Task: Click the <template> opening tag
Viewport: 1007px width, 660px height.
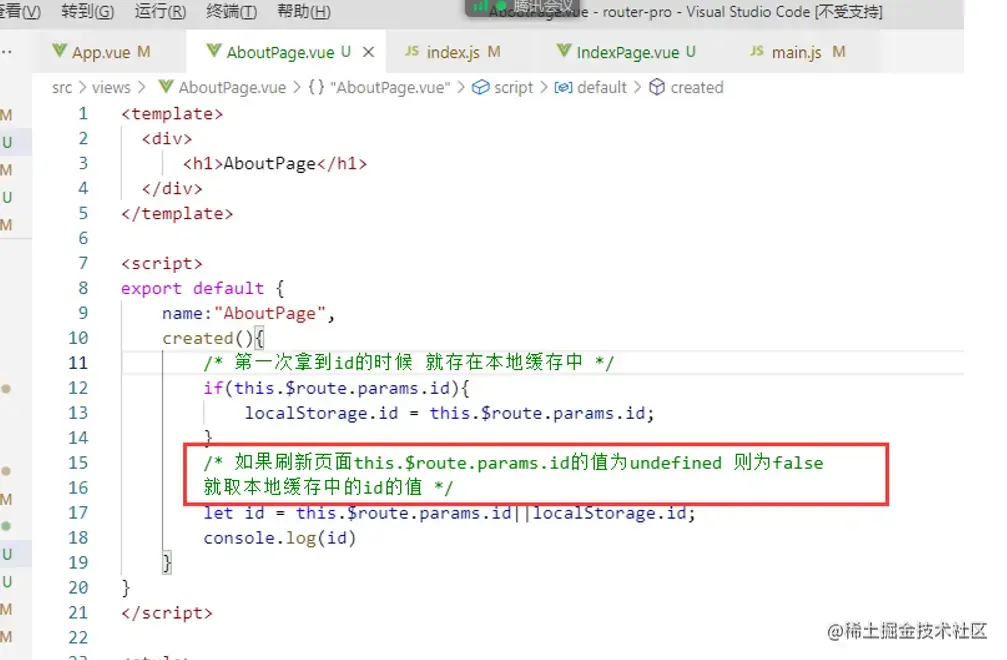Action: click(x=172, y=114)
